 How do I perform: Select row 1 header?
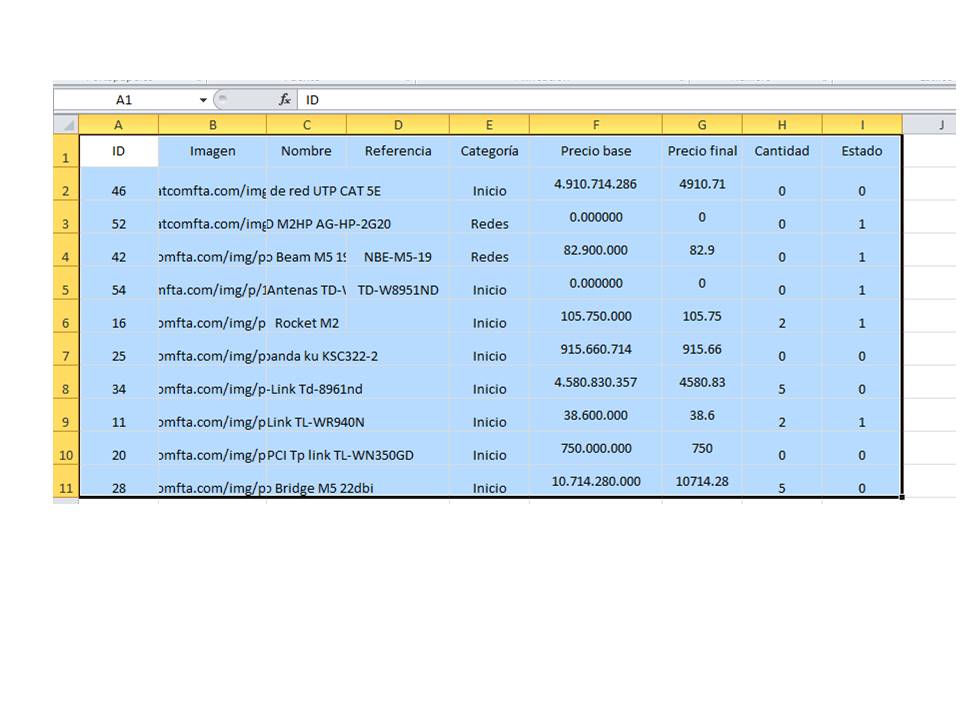[66, 151]
